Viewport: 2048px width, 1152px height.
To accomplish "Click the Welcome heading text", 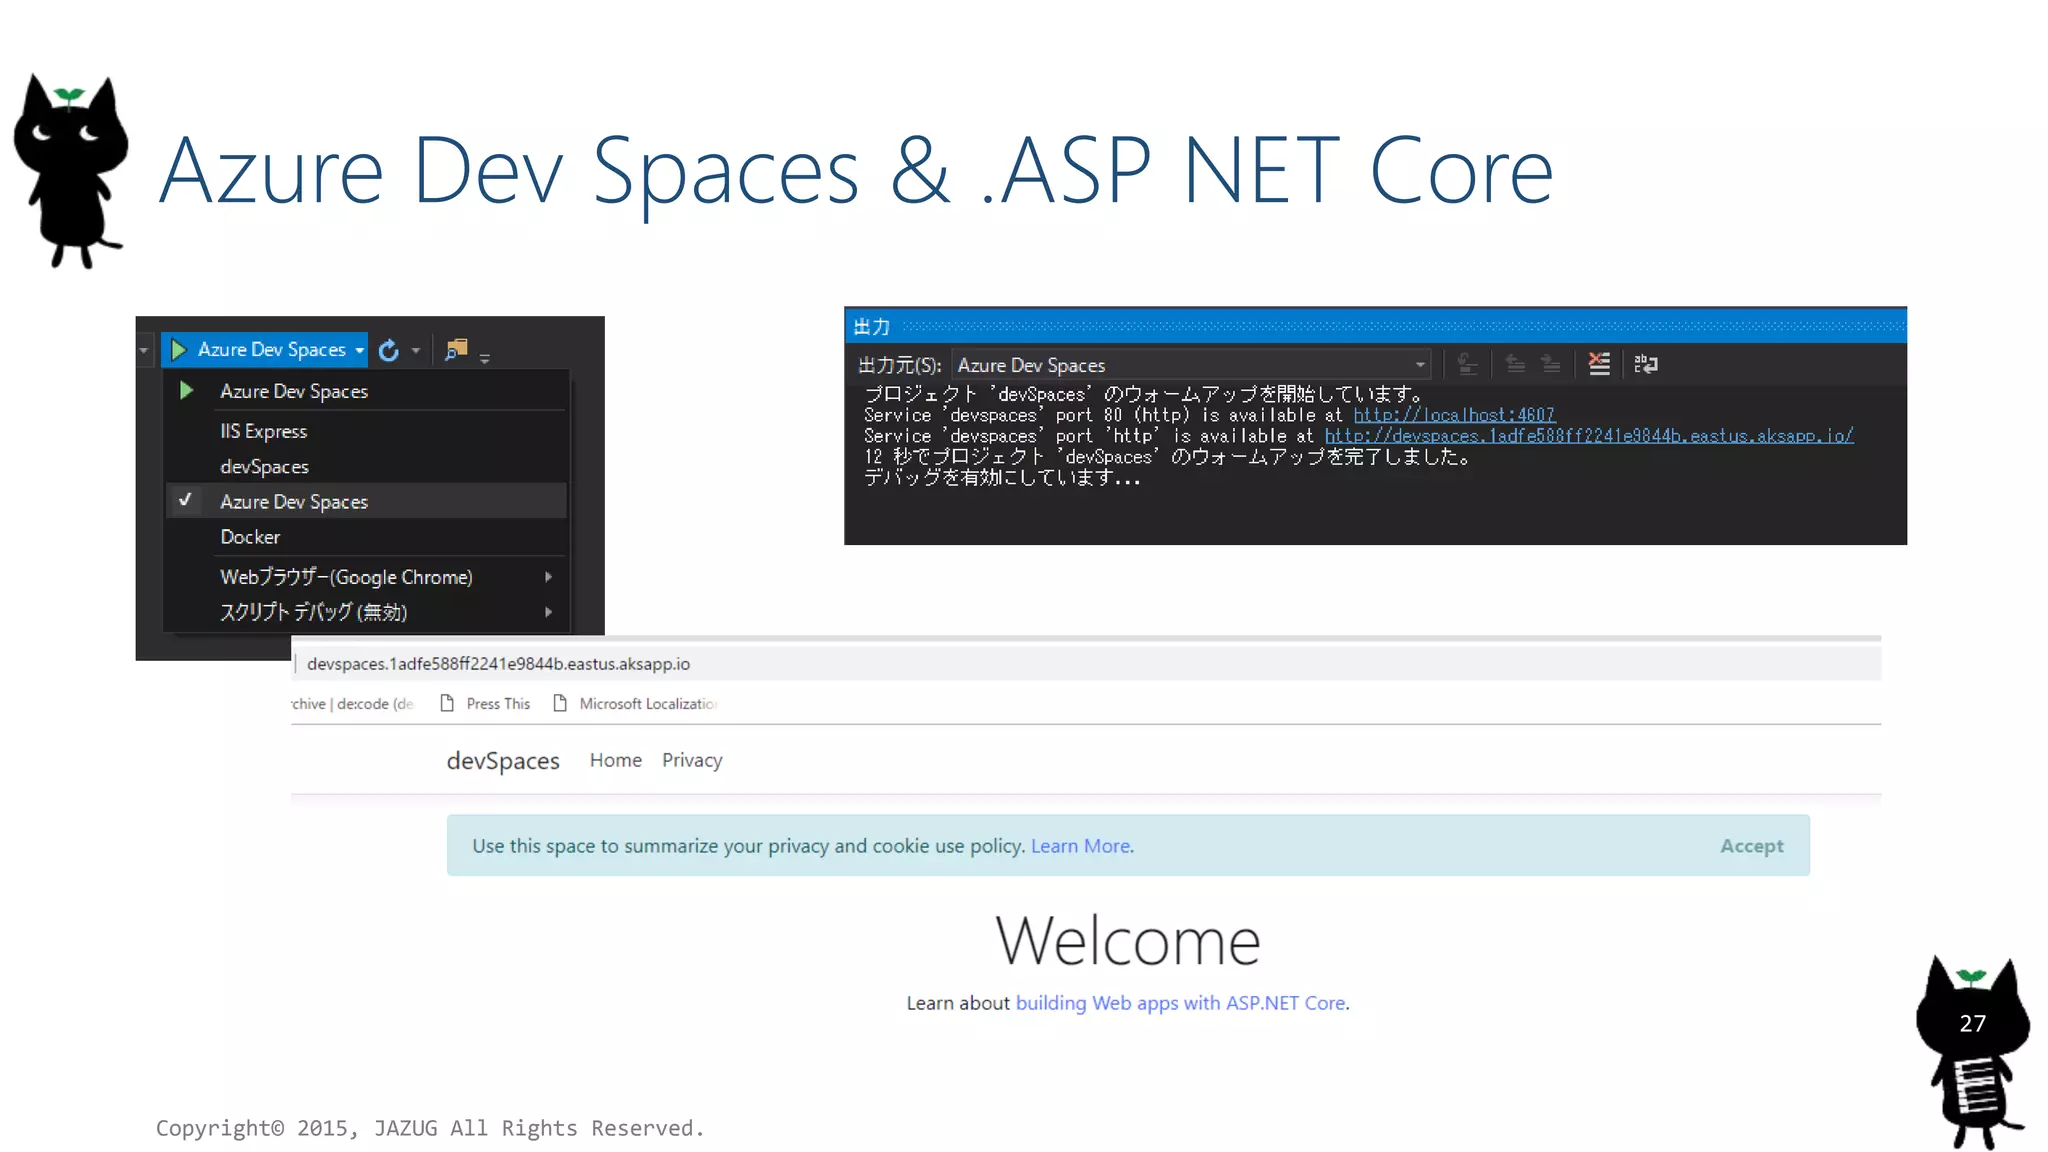I will [x=1128, y=941].
